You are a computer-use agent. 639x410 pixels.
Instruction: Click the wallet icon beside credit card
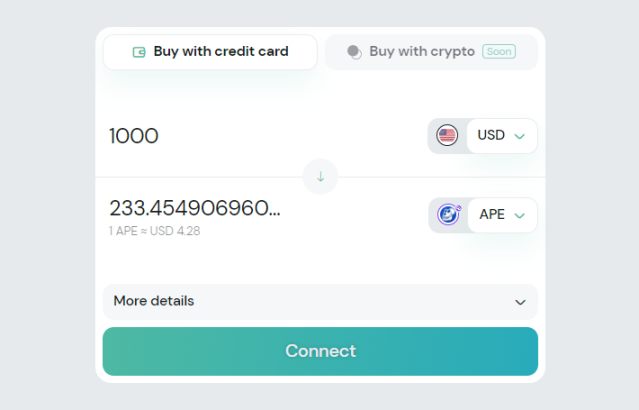[x=140, y=52]
